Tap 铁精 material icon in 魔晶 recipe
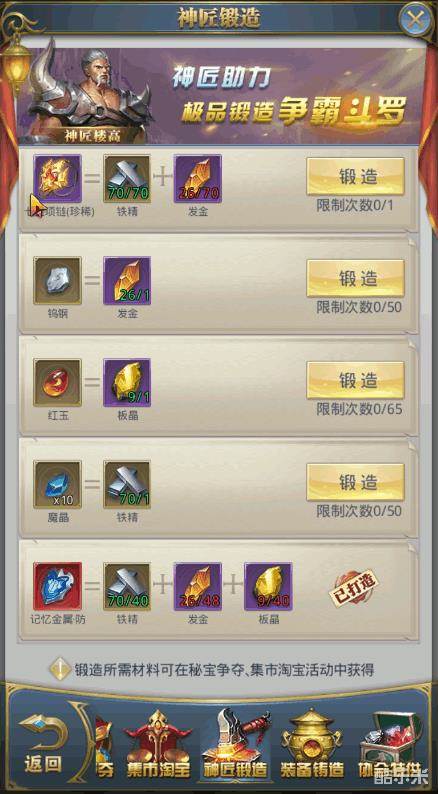438x794 pixels. pos(127,485)
